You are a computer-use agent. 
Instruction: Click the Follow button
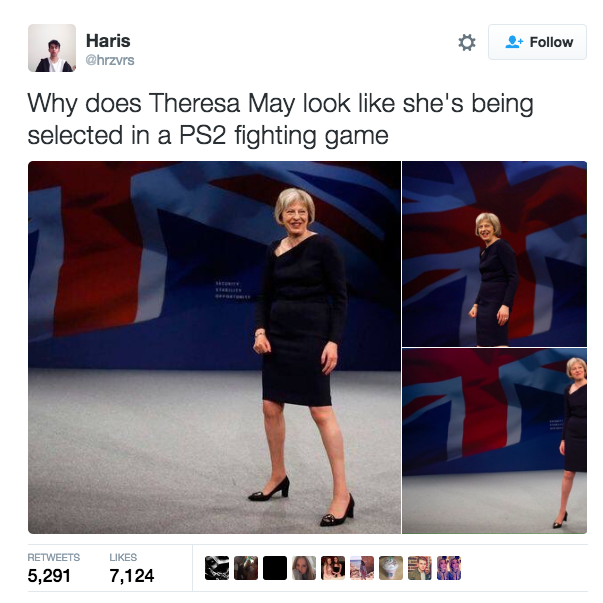click(x=537, y=42)
